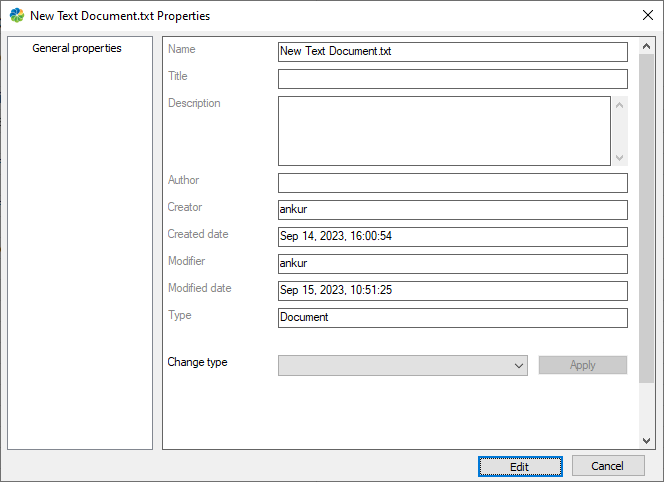Screen dimensions: 664x482
Task: Focus the Title text field
Action: pyautogui.click(x=452, y=79)
